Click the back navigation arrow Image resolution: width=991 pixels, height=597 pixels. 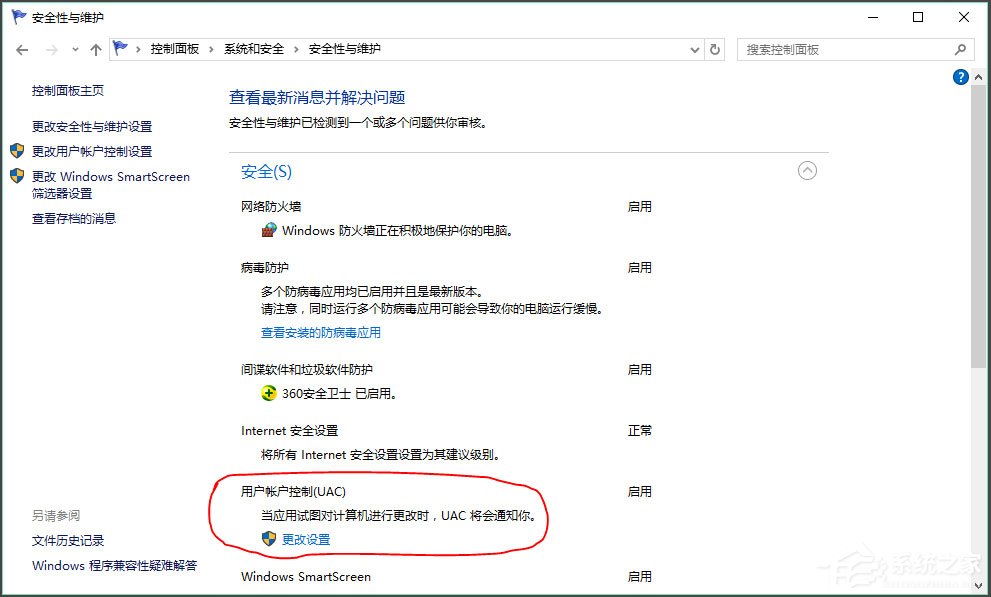(x=20, y=48)
